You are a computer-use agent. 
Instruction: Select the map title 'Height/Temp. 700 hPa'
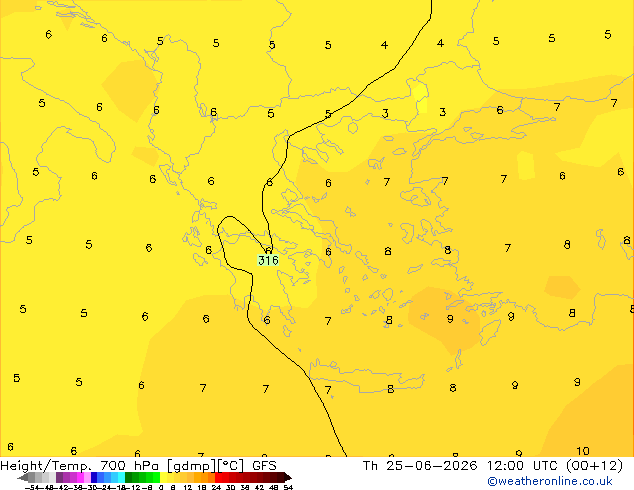[x=81, y=466]
